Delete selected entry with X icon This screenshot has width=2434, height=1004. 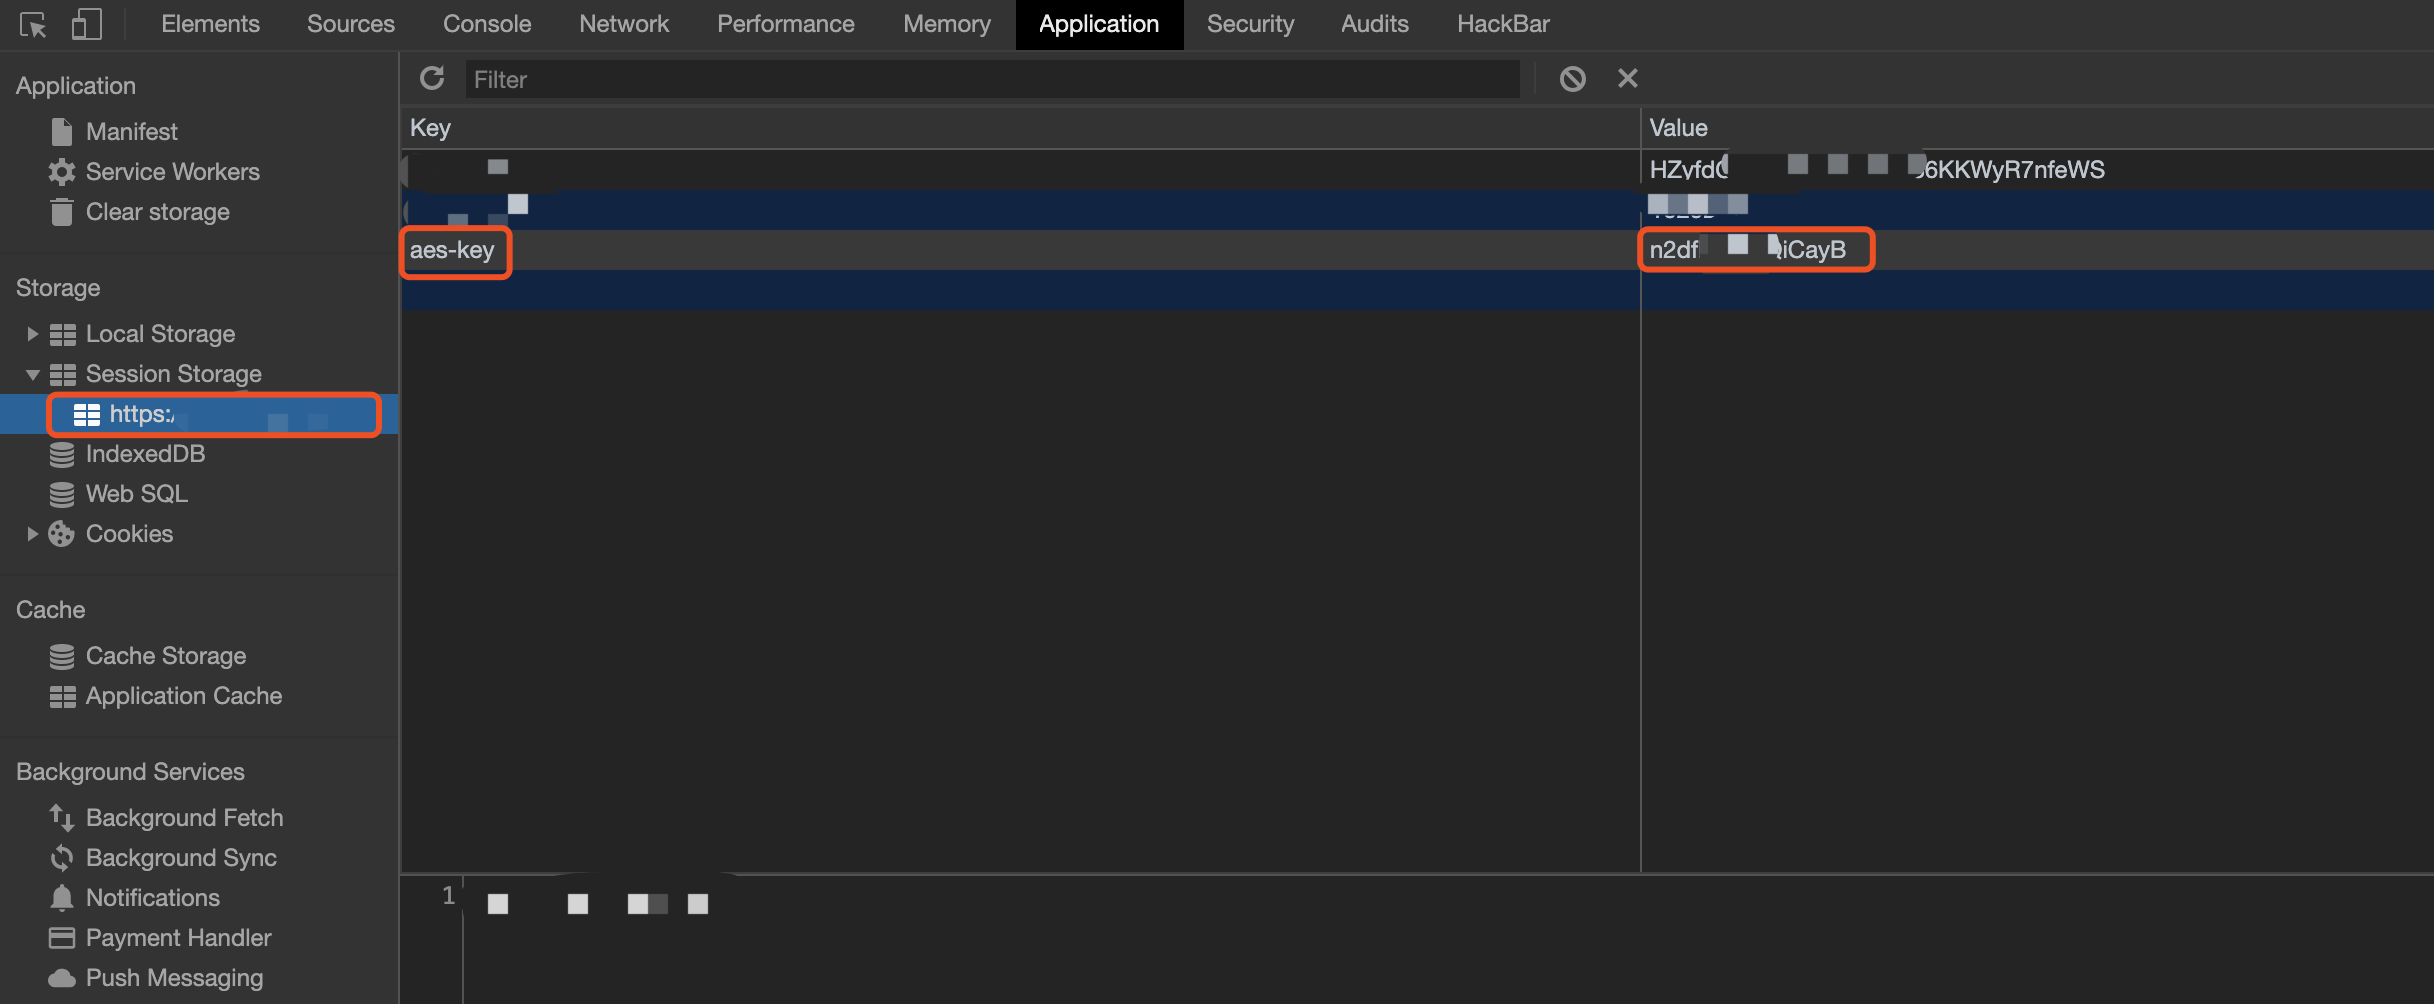pyautogui.click(x=1628, y=78)
